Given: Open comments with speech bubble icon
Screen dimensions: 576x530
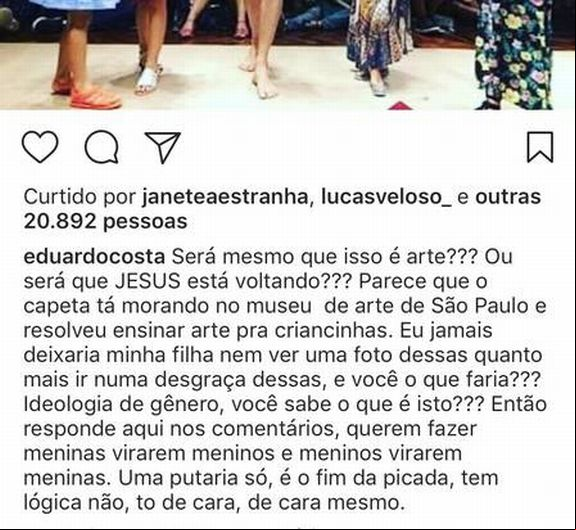Looking at the screenshot, I should click(102, 147).
